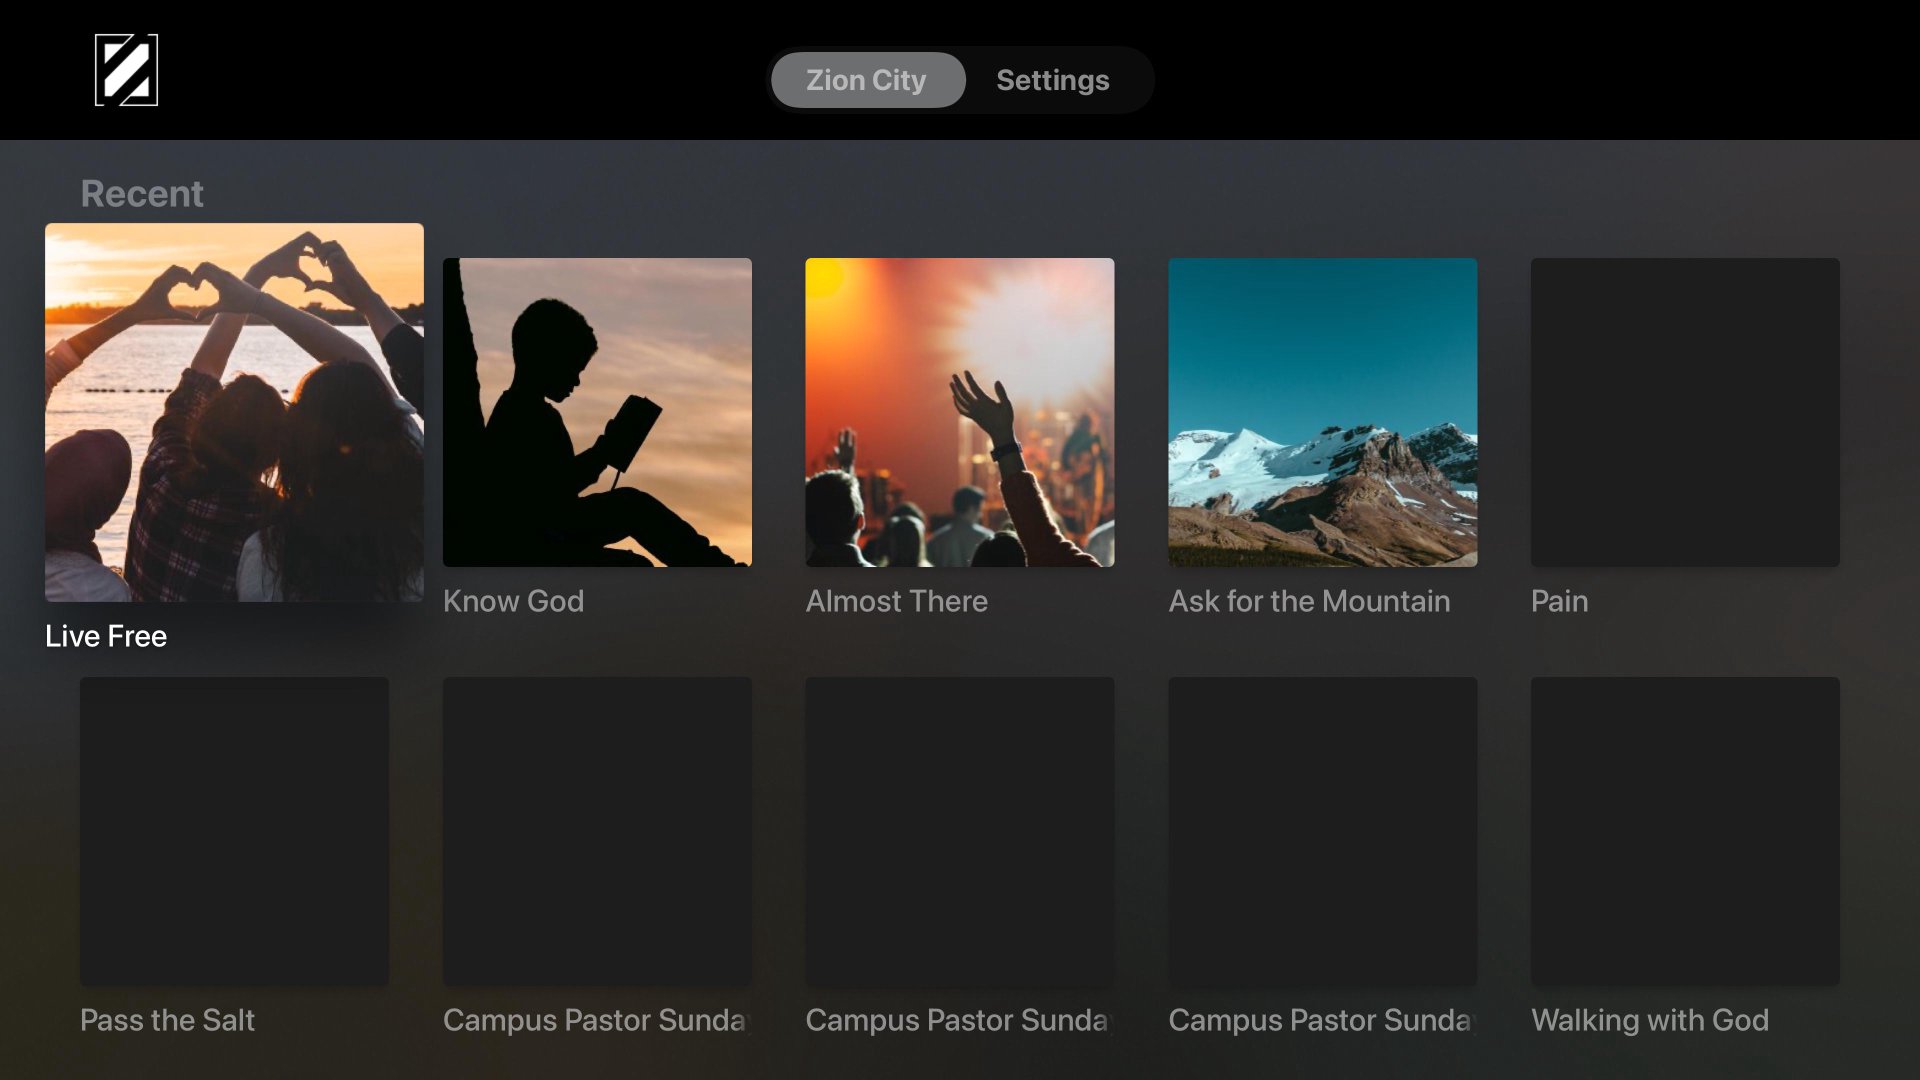Click the Walking with God title text

click(1649, 1020)
